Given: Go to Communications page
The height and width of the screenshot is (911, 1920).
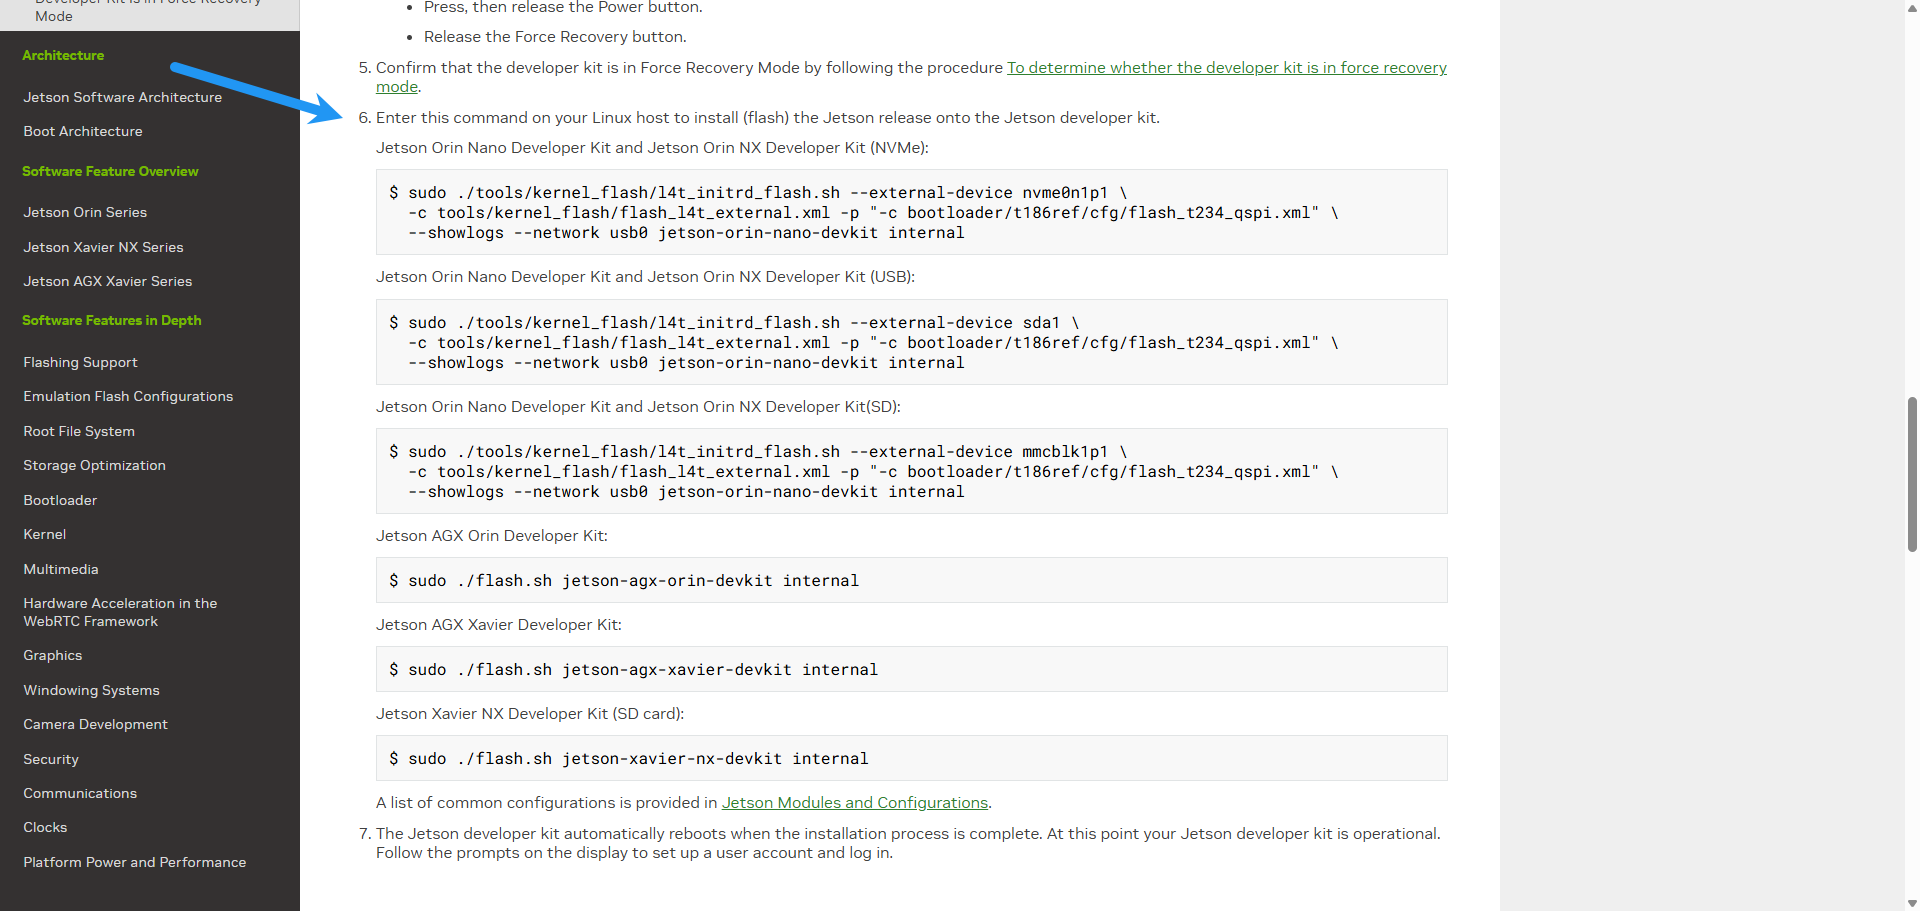Looking at the screenshot, I should (80, 793).
